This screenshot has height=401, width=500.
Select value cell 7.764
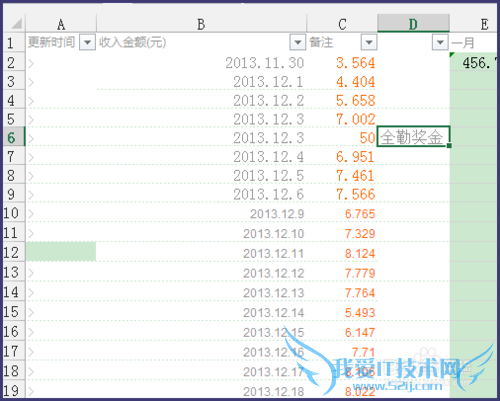pyautogui.click(x=342, y=292)
